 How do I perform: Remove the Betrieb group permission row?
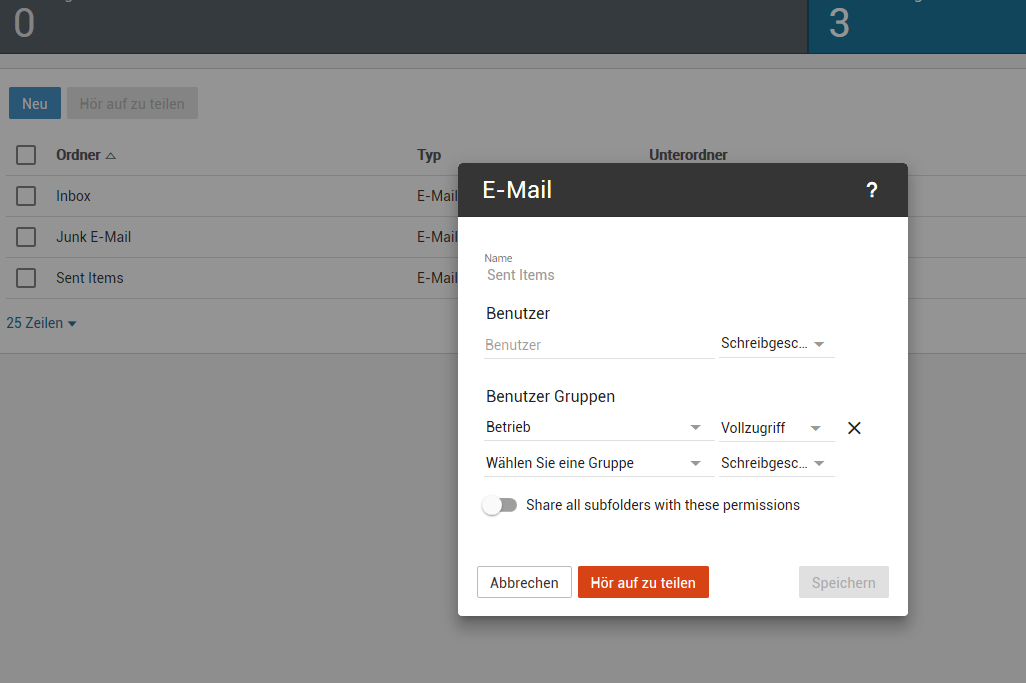(x=854, y=428)
